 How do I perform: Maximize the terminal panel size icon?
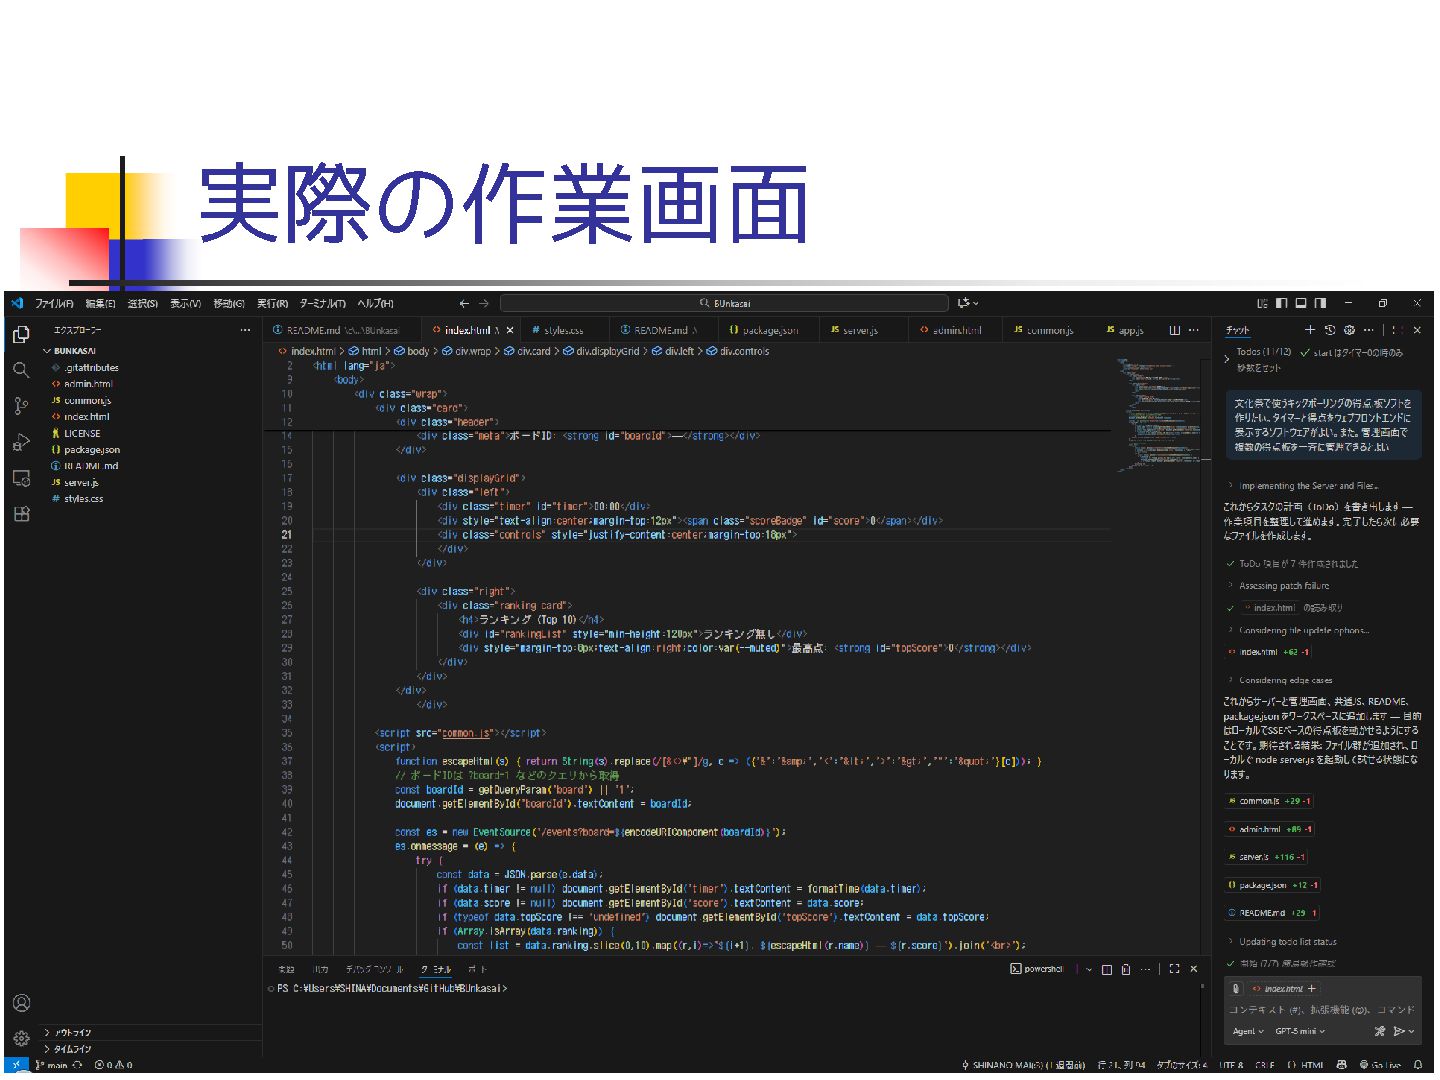pos(1174,969)
